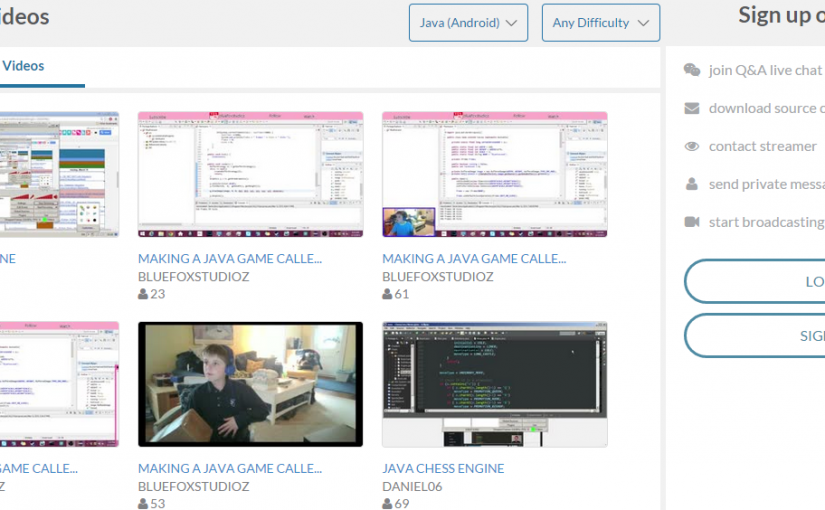Image resolution: width=825 pixels, height=510 pixels.
Task: Click the join Q&A live chat icon
Action: (692, 70)
